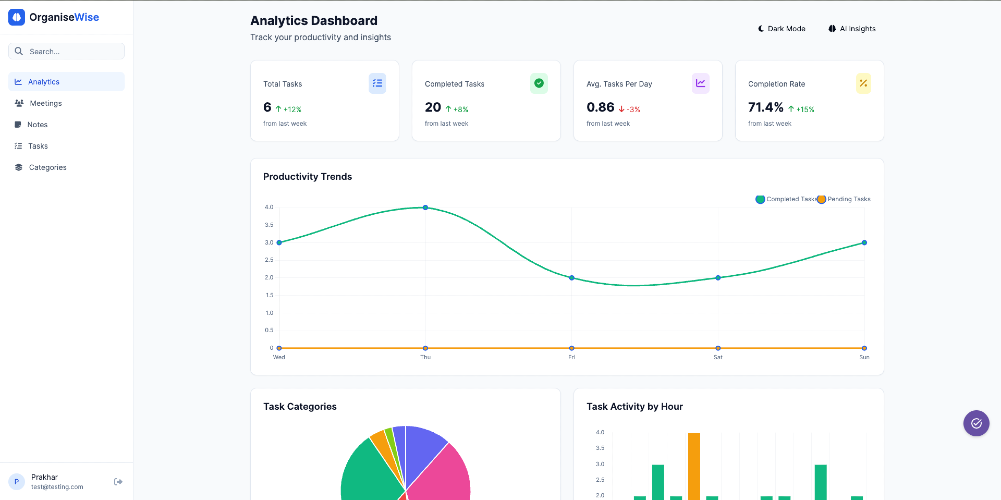This screenshot has width=1001, height=500.
Task: Focus the Search input field
Action: (x=66, y=51)
